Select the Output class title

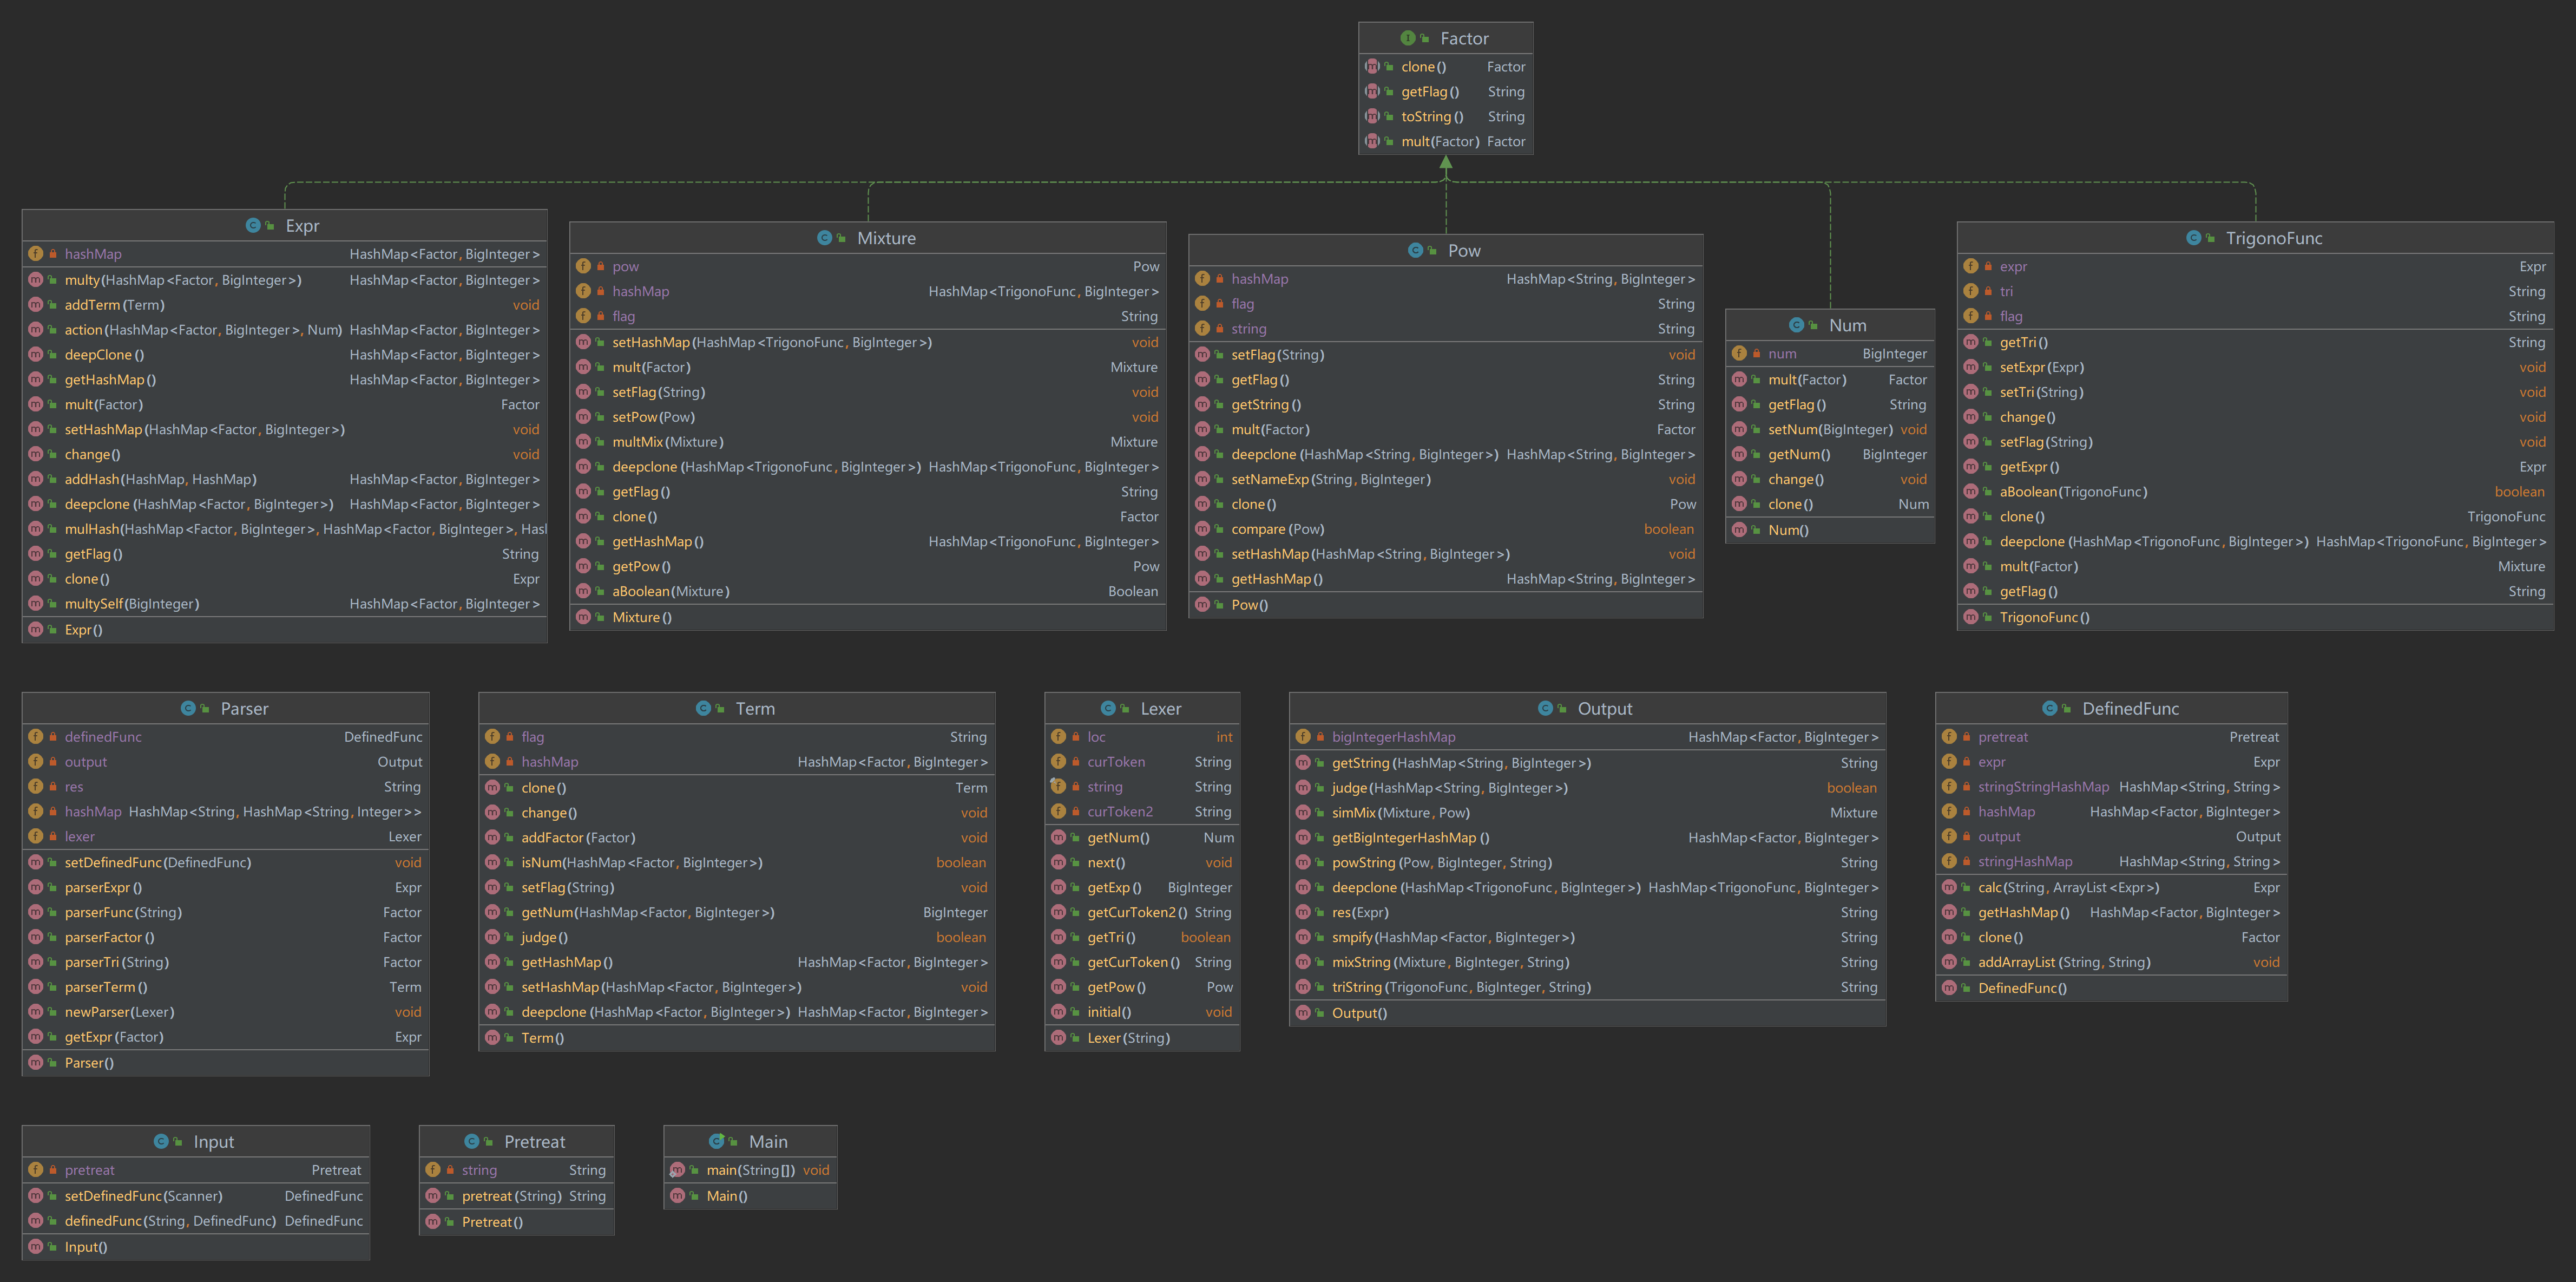pyautogui.click(x=1604, y=708)
